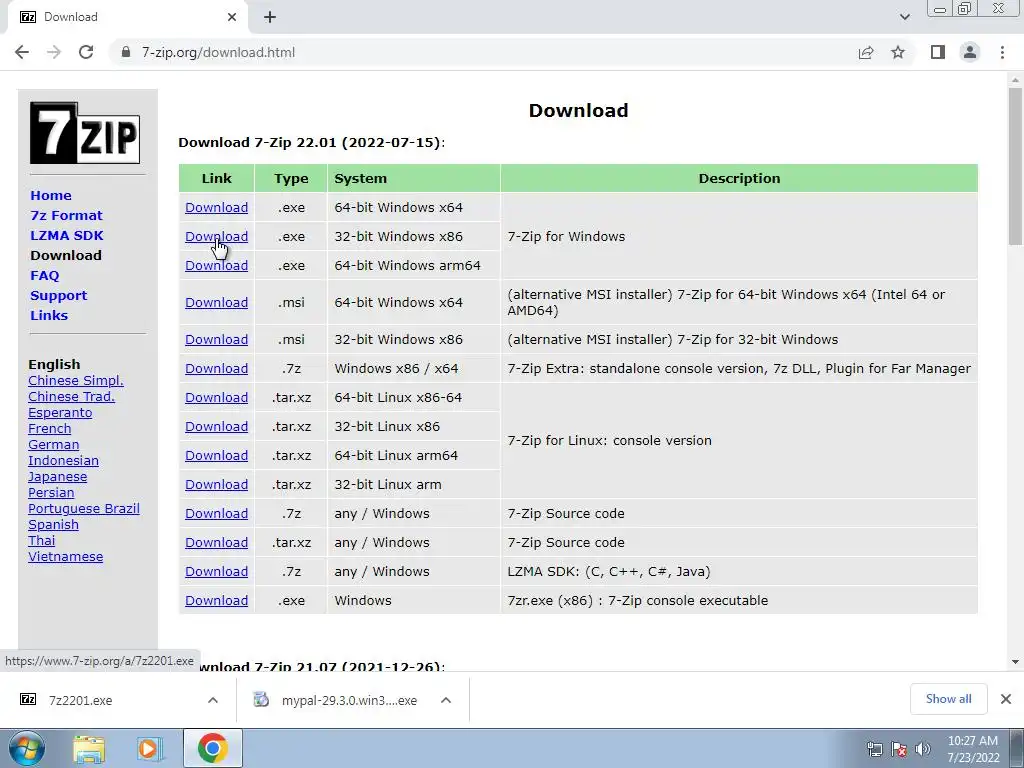Open Action Center flag tray icon
1024x768 pixels.
tap(899, 749)
